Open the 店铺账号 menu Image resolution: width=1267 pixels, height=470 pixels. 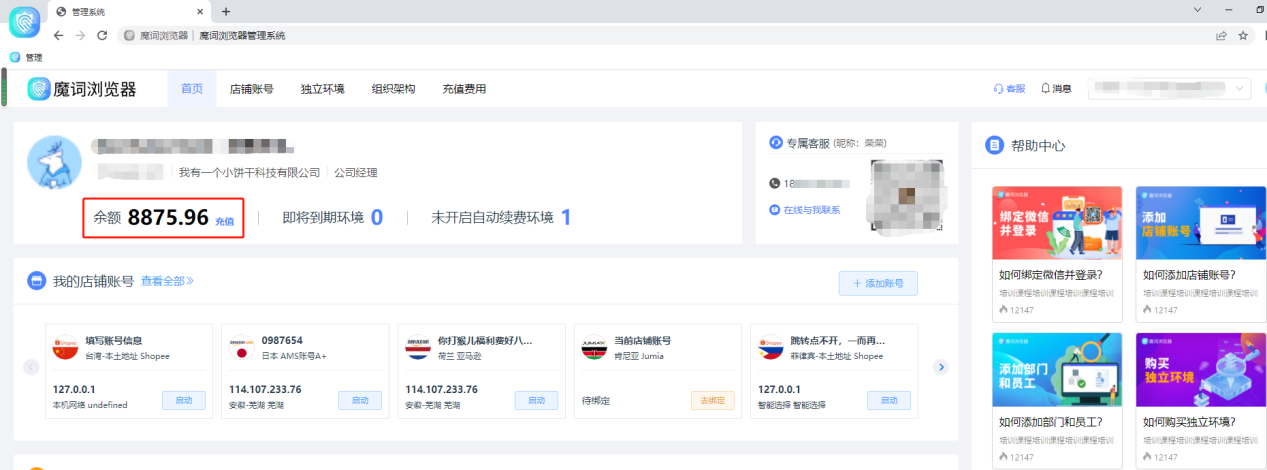tap(251, 89)
